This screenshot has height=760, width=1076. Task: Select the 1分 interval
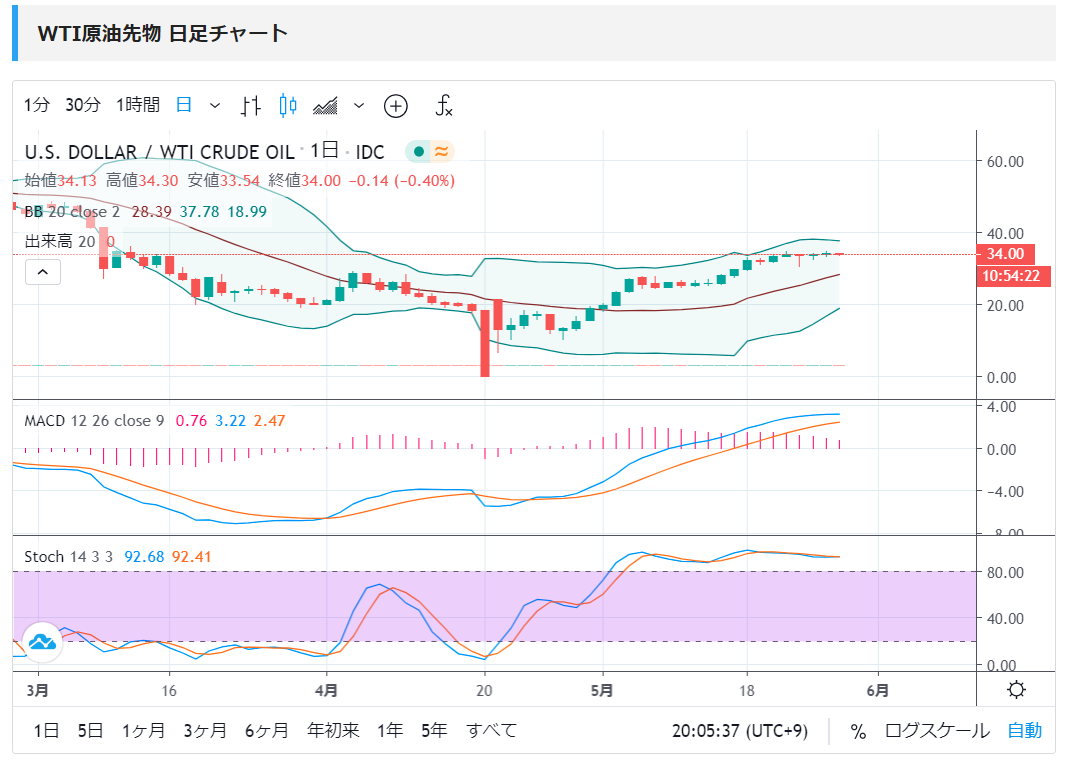[37, 105]
